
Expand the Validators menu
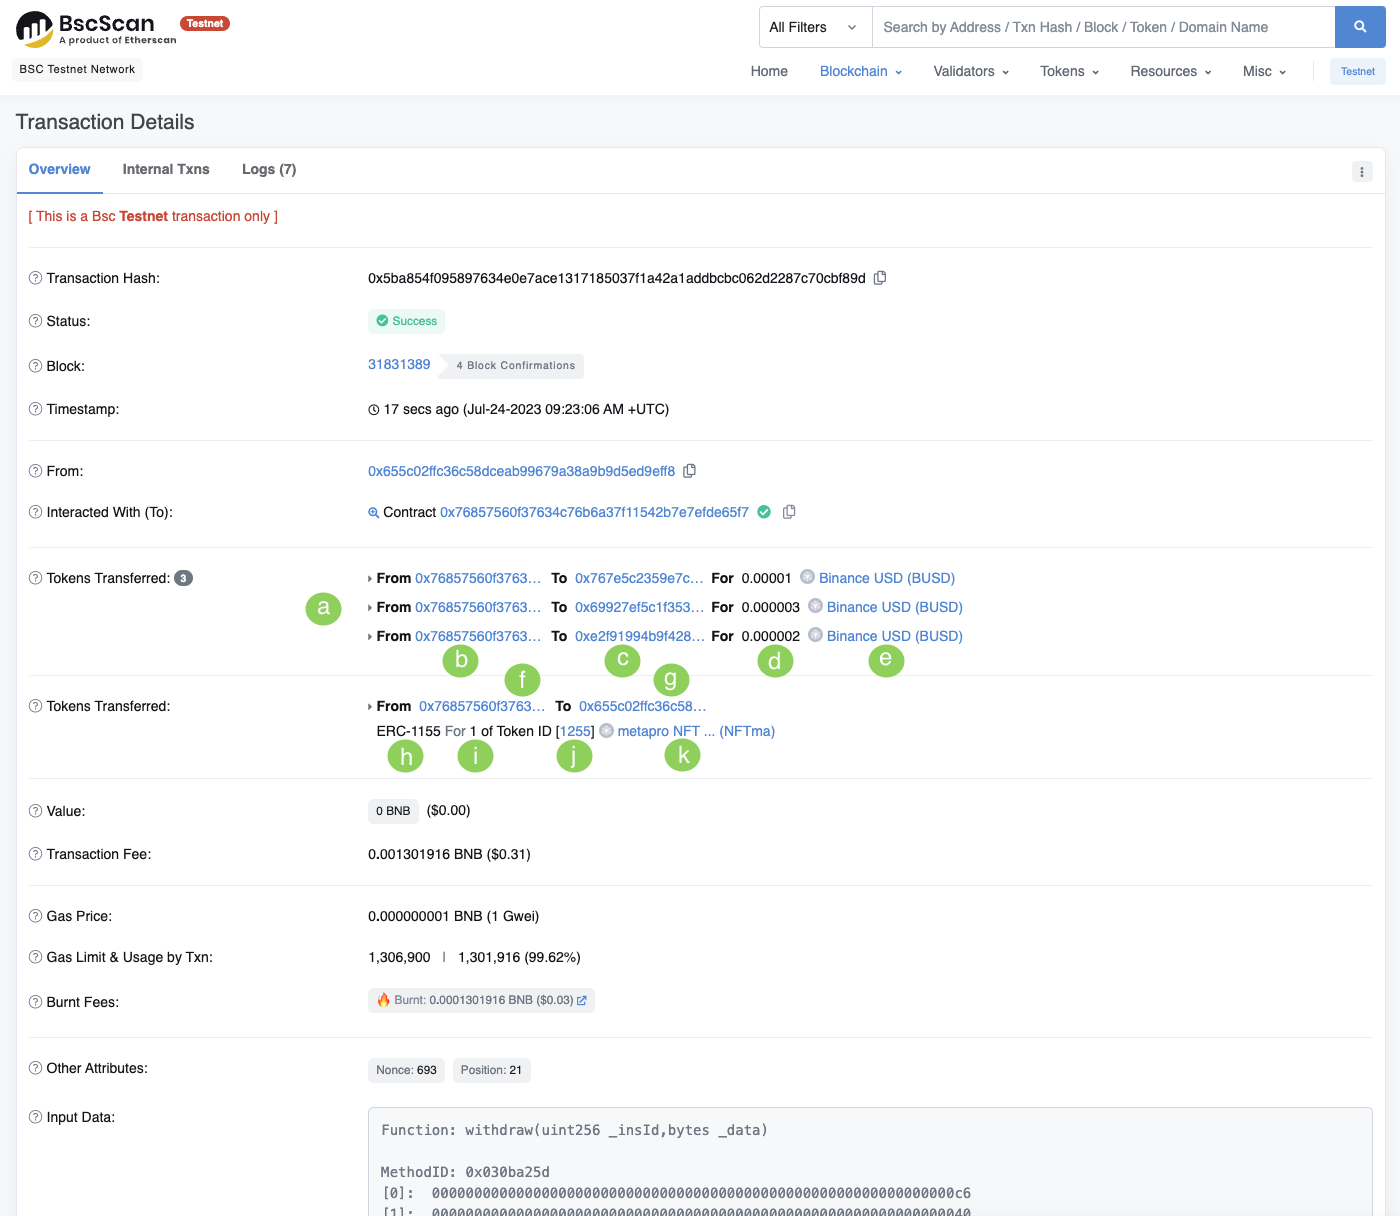coord(970,71)
